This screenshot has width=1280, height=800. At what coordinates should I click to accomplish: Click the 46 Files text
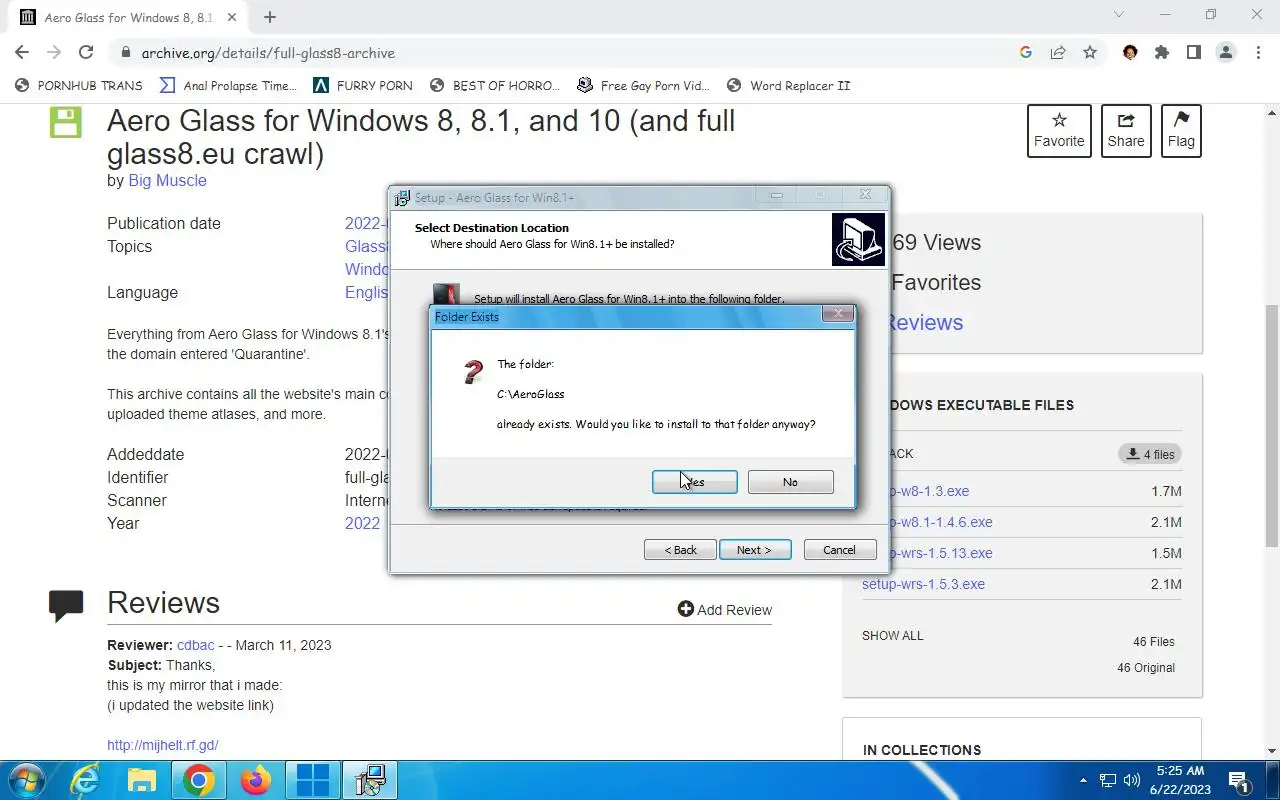pos(1154,642)
